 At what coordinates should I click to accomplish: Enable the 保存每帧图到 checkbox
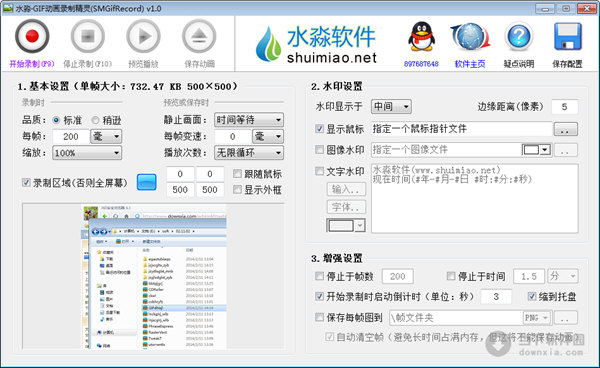click(320, 317)
